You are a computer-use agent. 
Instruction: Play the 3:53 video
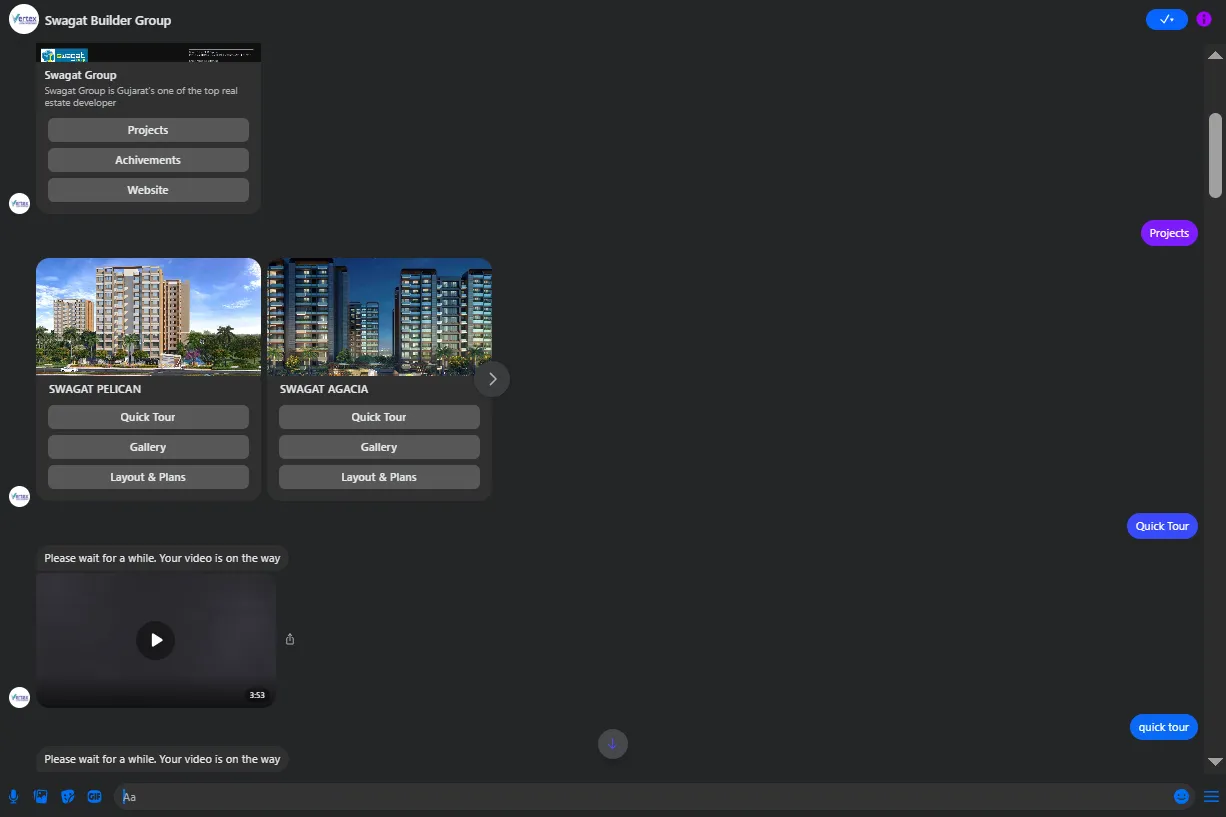tap(156, 640)
